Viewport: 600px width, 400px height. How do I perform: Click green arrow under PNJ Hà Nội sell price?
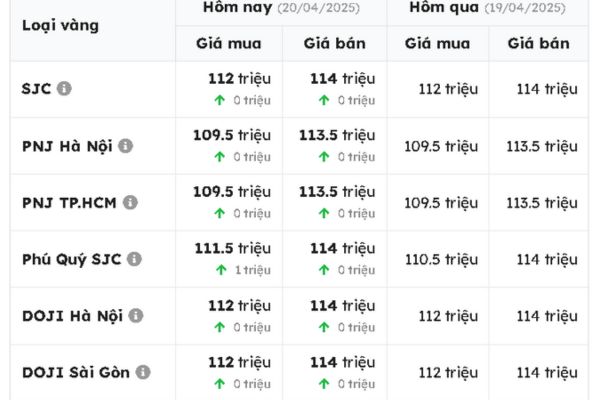(323, 157)
